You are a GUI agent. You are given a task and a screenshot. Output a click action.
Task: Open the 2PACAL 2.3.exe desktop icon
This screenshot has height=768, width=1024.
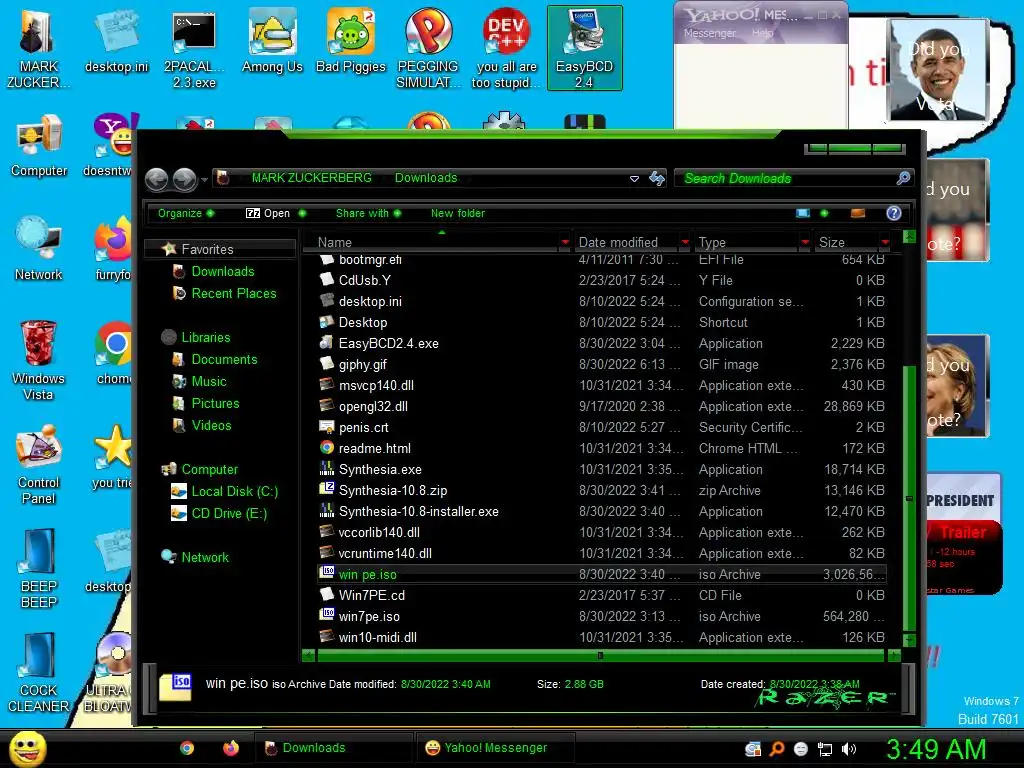(x=194, y=50)
